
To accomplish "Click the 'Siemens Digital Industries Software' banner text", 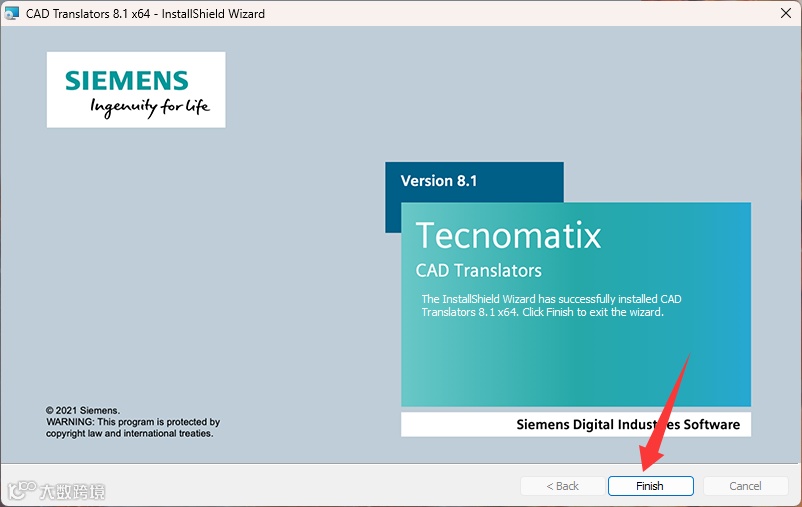I will pos(628,424).
